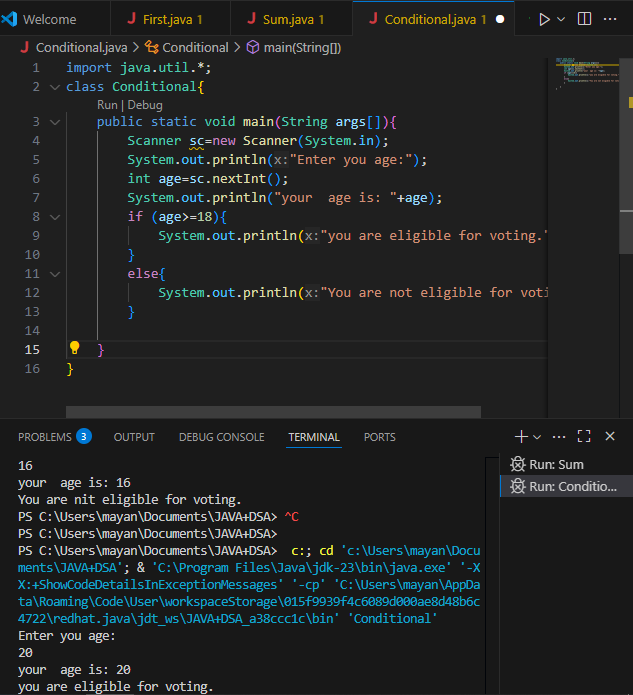Screen dimensions: 633x695
Task: Open the PROBLEMS panel tab
Action: pos(45,437)
